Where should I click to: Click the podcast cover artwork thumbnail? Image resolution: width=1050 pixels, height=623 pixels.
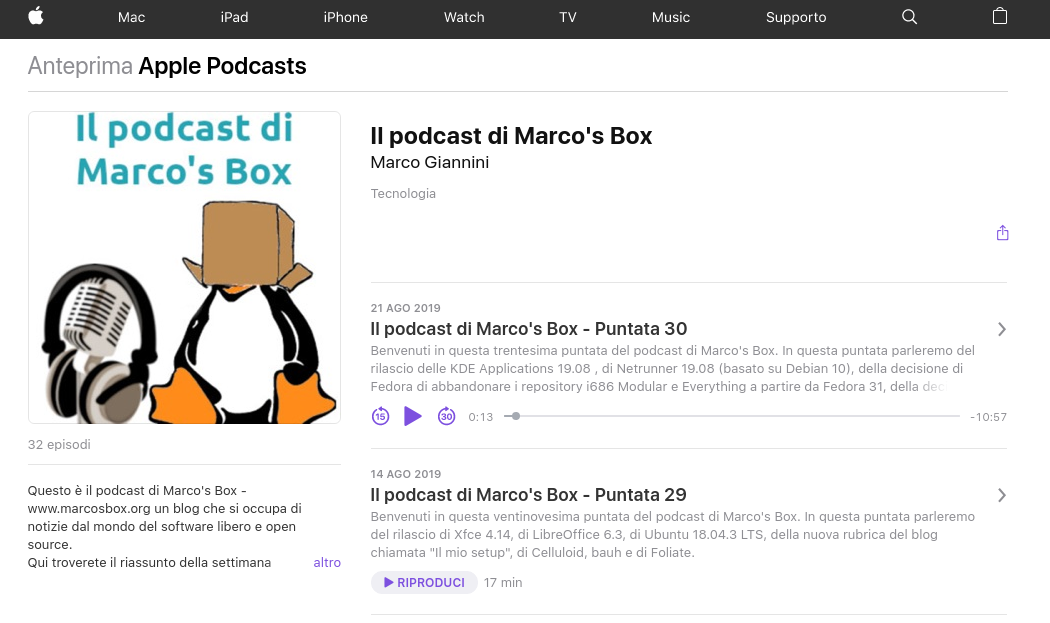point(184,267)
